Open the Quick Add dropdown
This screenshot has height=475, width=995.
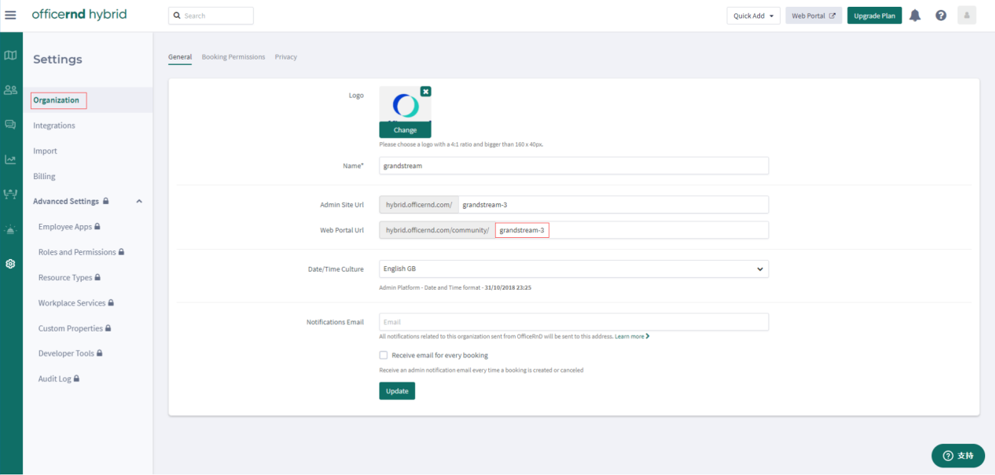tap(753, 16)
